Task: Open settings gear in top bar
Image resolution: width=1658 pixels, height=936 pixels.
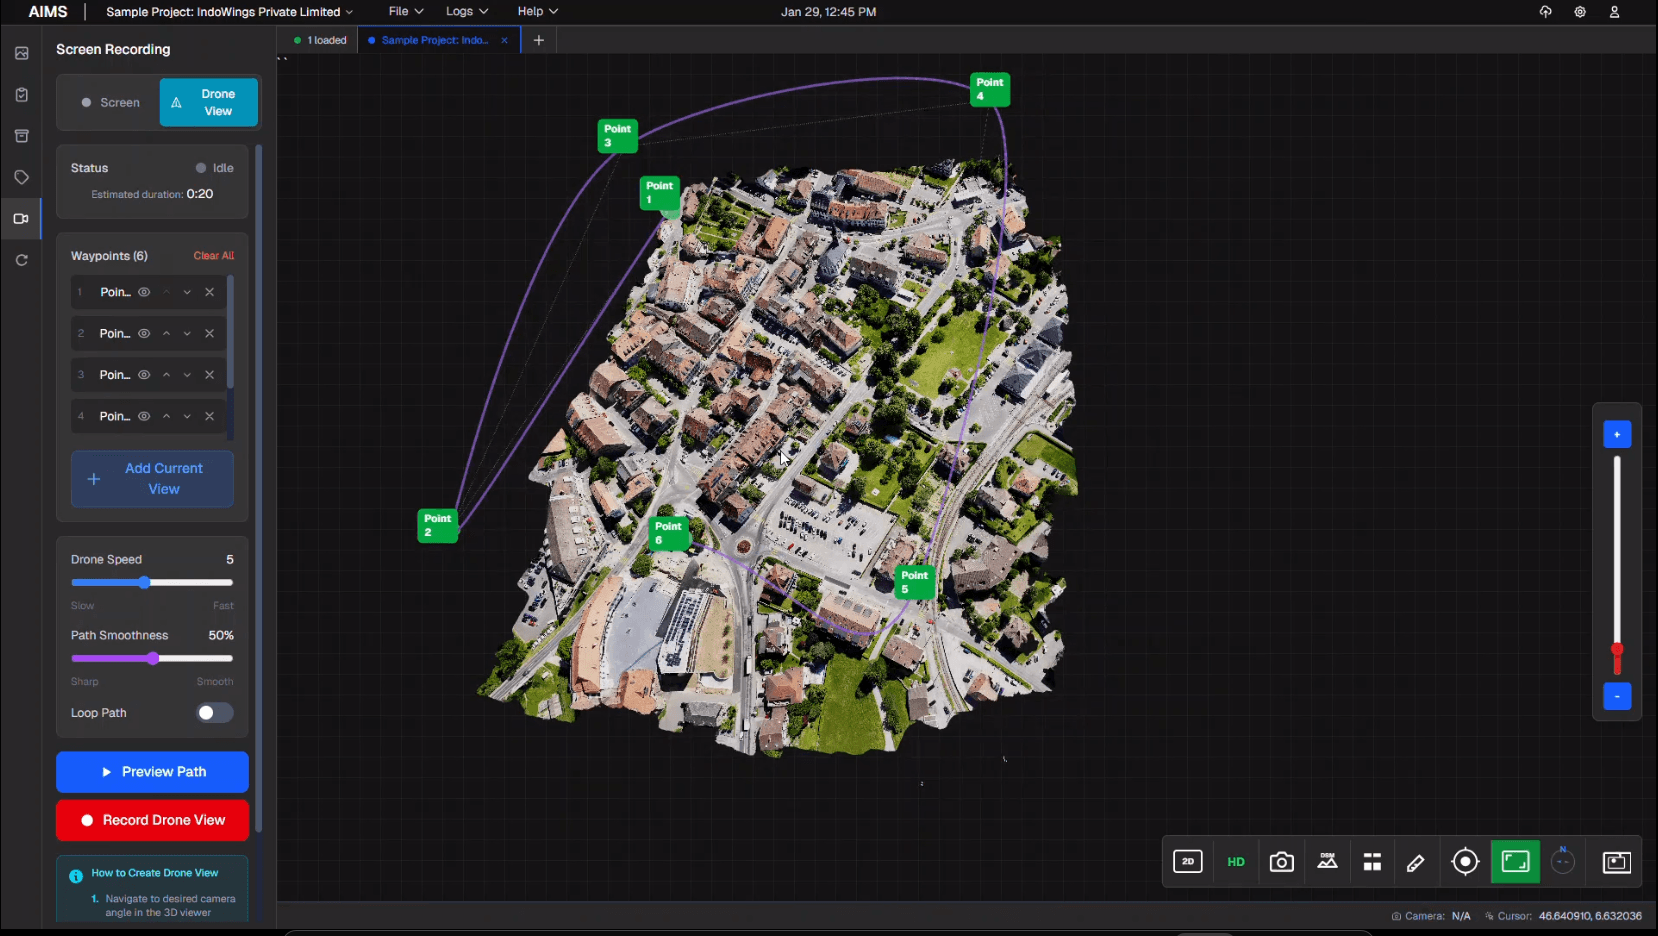Action: (x=1580, y=12)
